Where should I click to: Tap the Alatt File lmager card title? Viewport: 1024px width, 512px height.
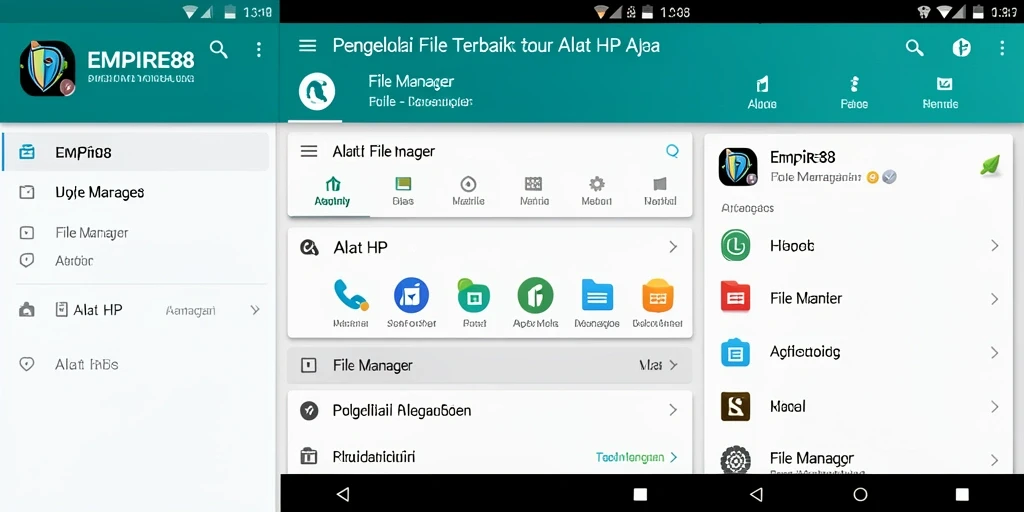[x=383, y=152]
